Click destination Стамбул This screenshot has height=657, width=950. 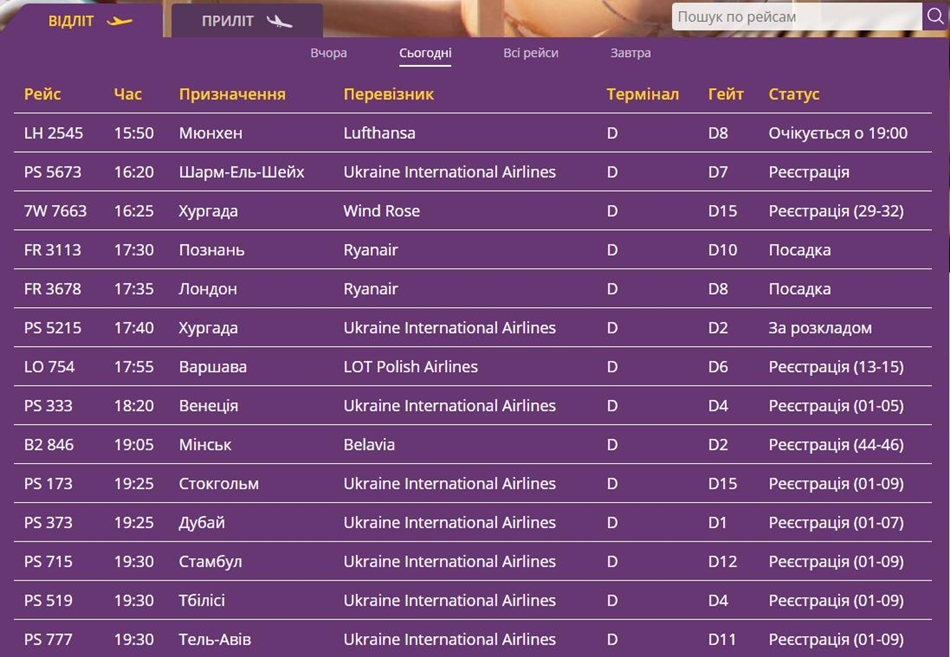pos(210,561)
